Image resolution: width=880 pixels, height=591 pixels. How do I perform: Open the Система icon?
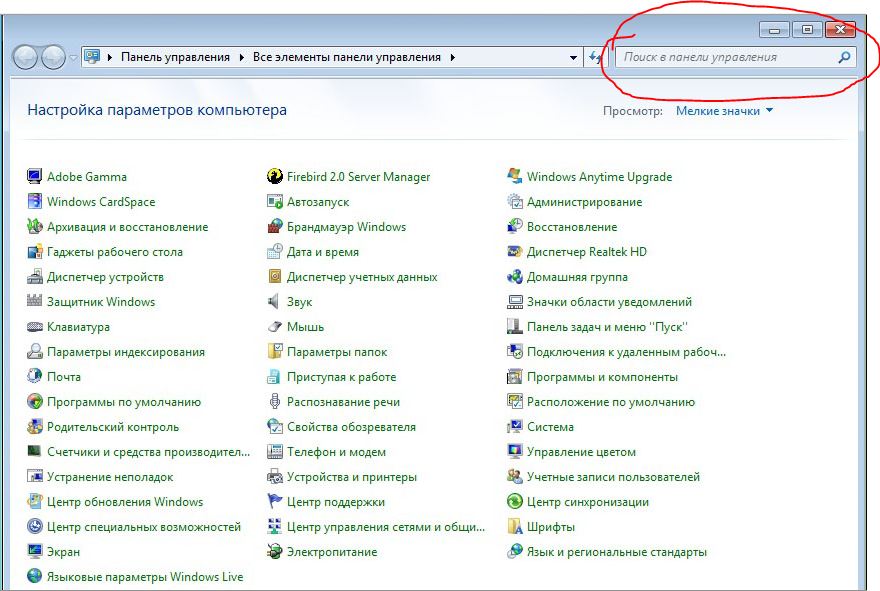pyautogui.click(x=515, y=427)
